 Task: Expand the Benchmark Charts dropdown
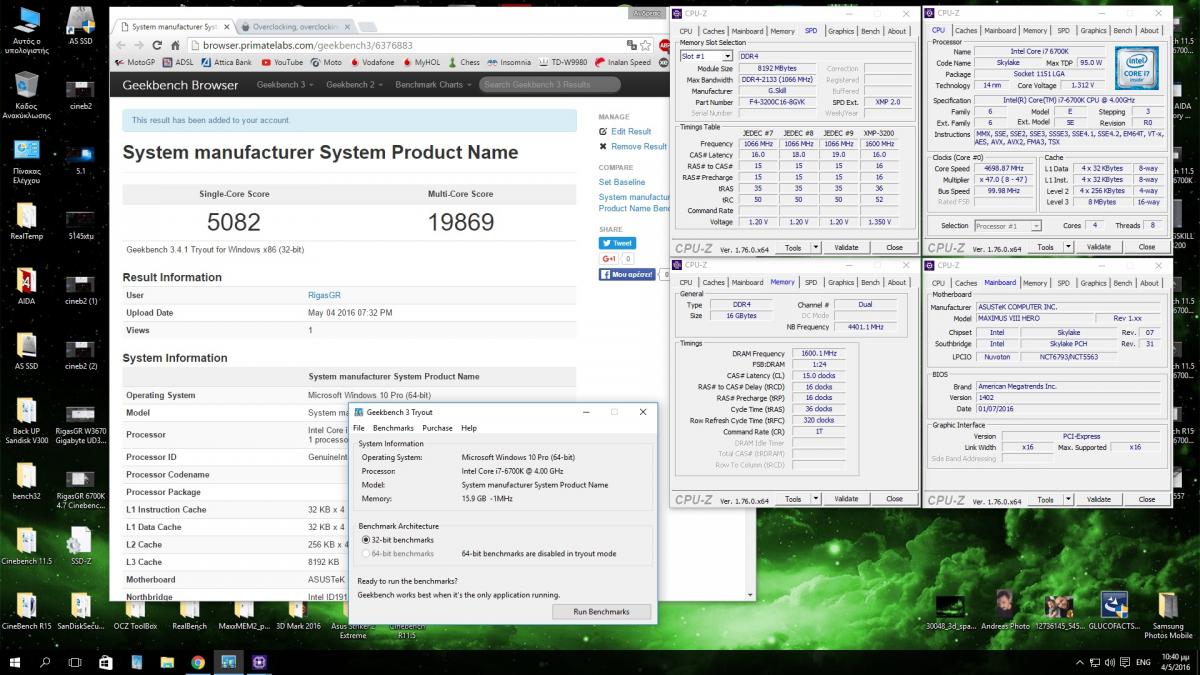point(432,85)
